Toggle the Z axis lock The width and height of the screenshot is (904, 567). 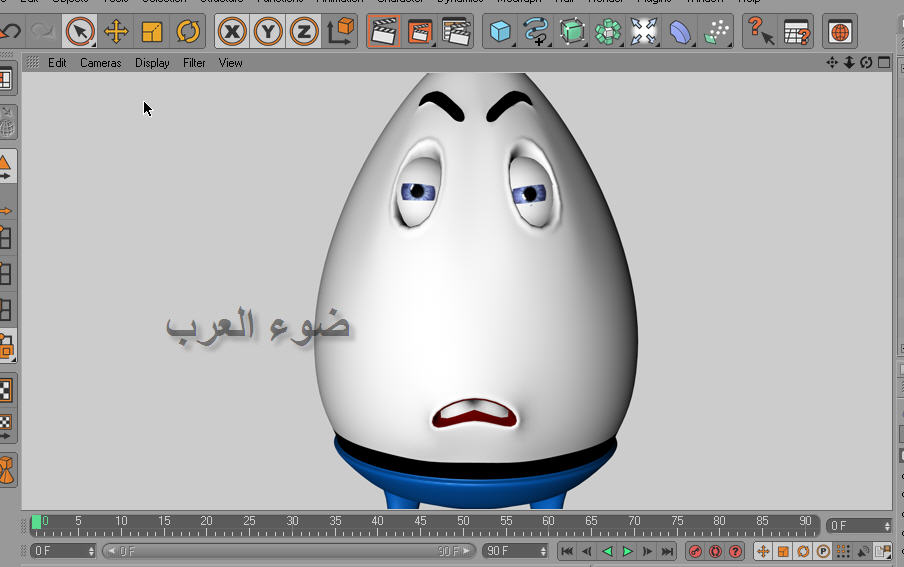tap(304, 31)
